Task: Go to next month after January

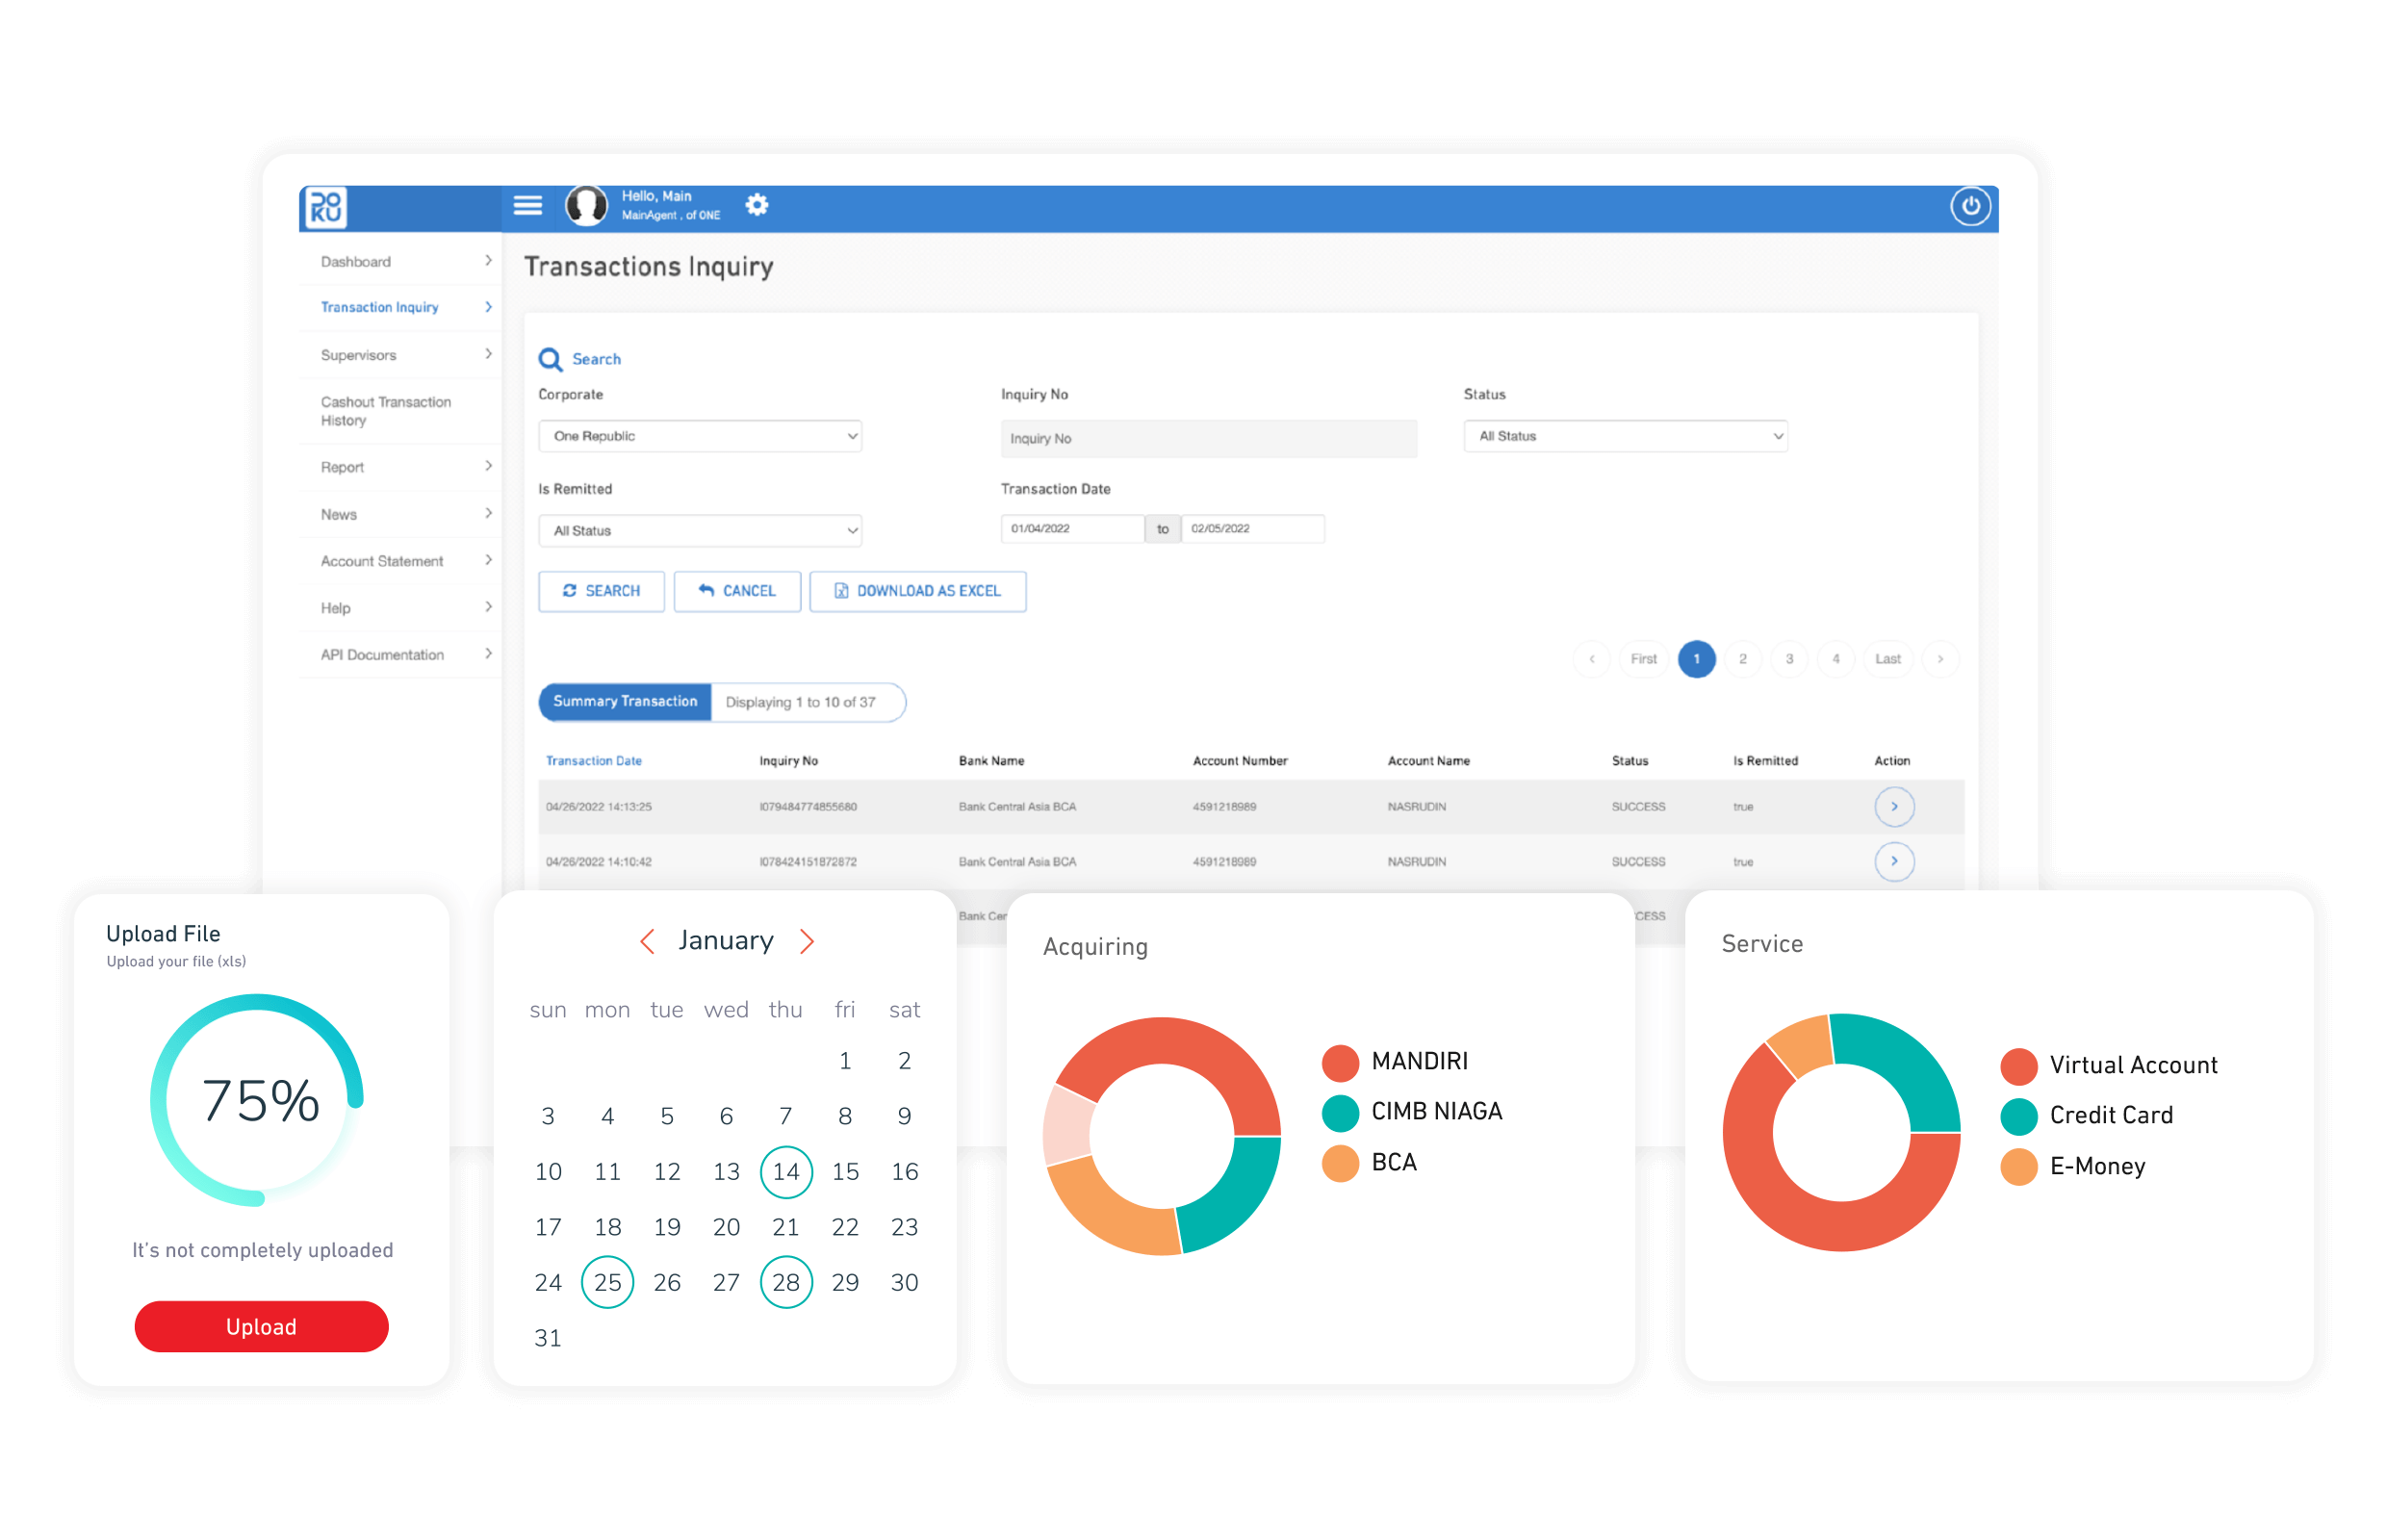Action: (807, 941)
